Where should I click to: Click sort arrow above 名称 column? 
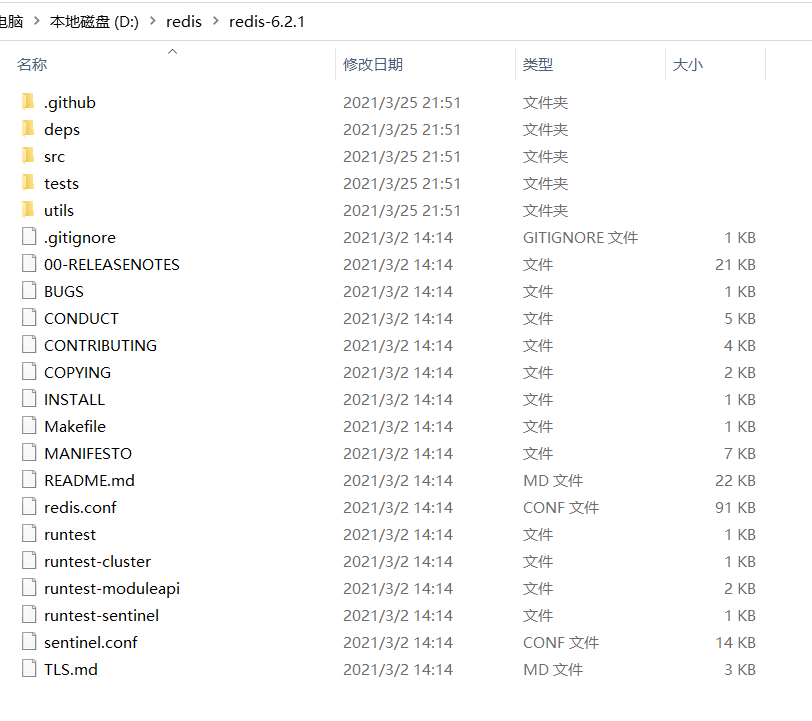173,51
